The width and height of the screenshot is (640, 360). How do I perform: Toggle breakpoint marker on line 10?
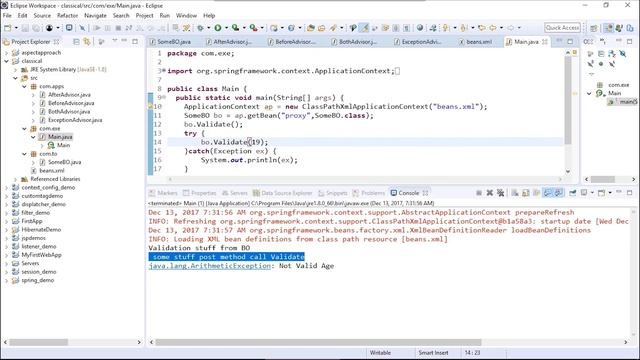coord(150,107)
